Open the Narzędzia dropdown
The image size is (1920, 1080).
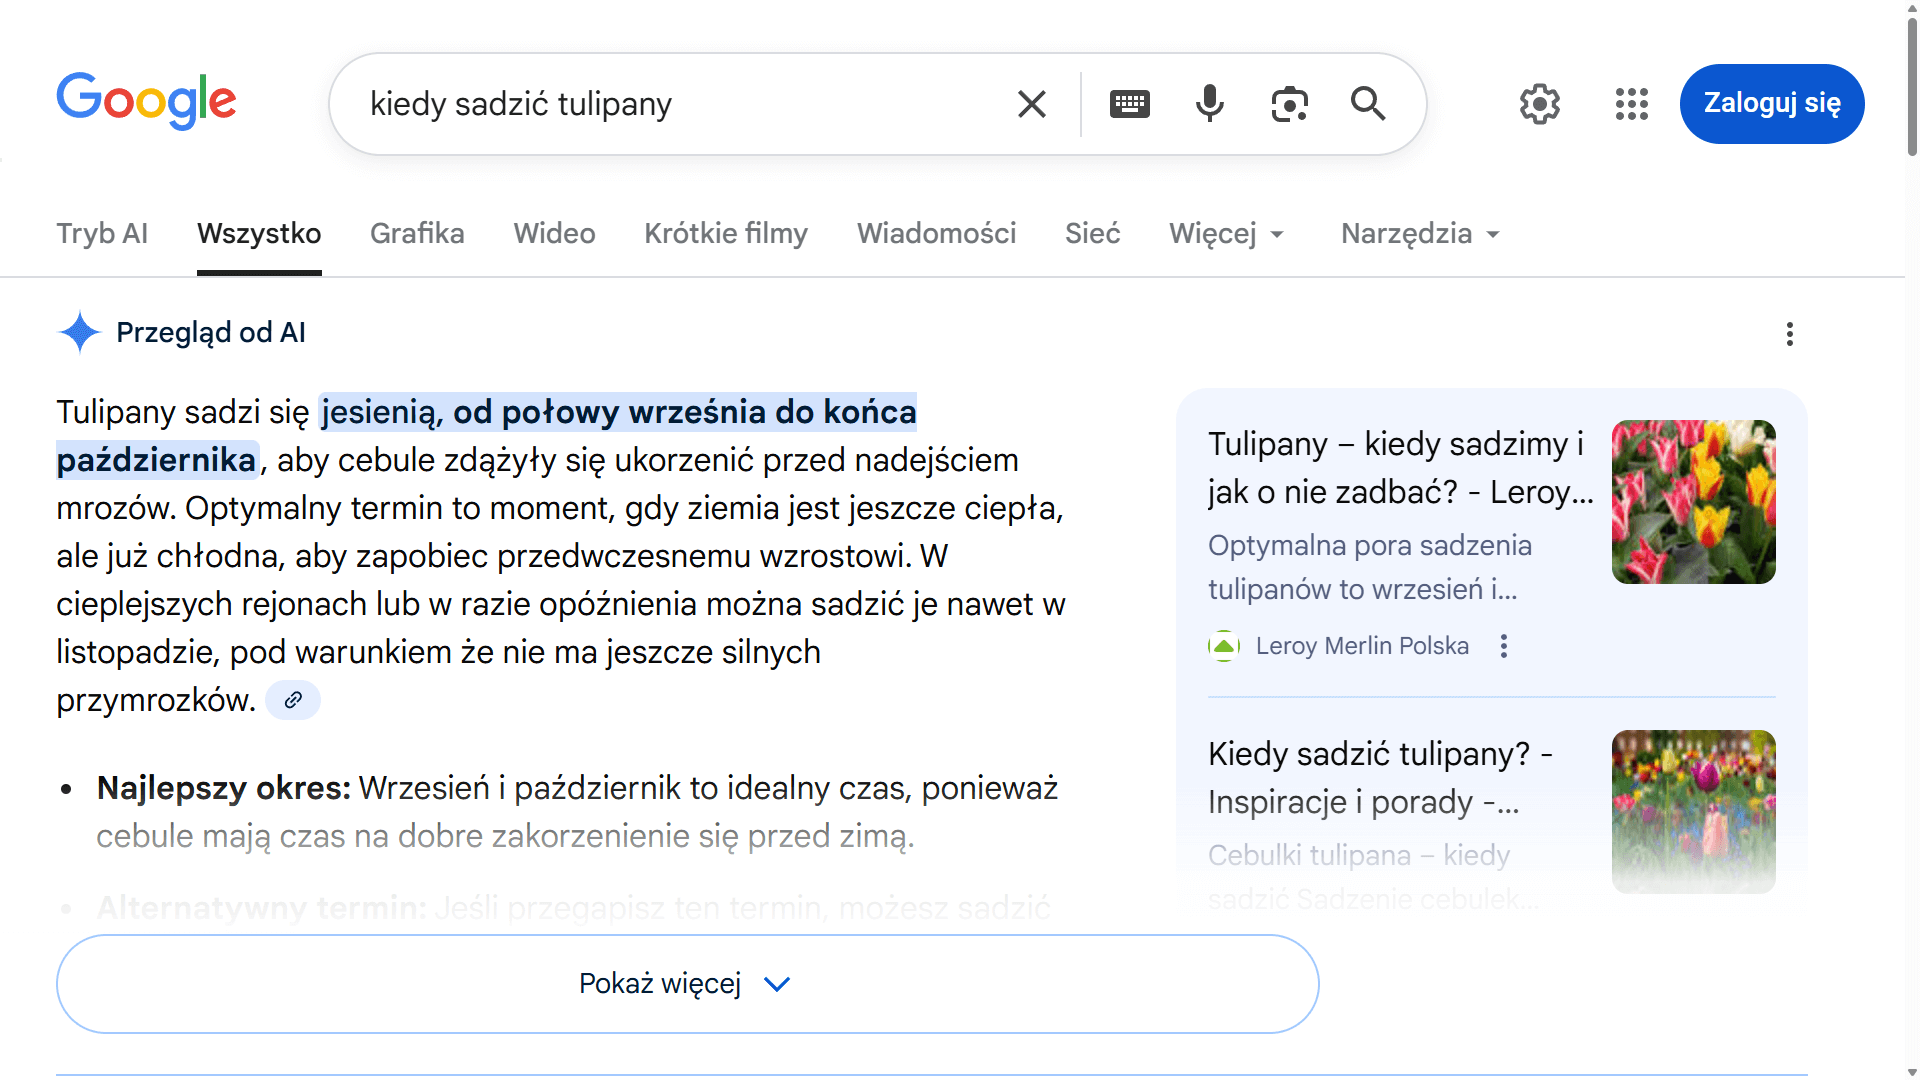tap(1420, 234)
